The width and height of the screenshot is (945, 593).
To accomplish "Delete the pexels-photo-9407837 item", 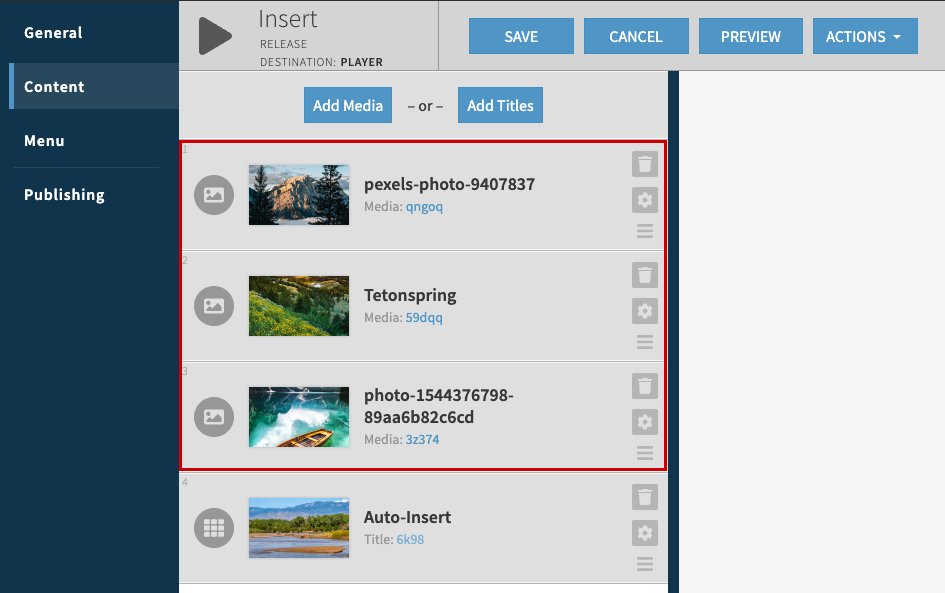I will click(x=645, y=164).
